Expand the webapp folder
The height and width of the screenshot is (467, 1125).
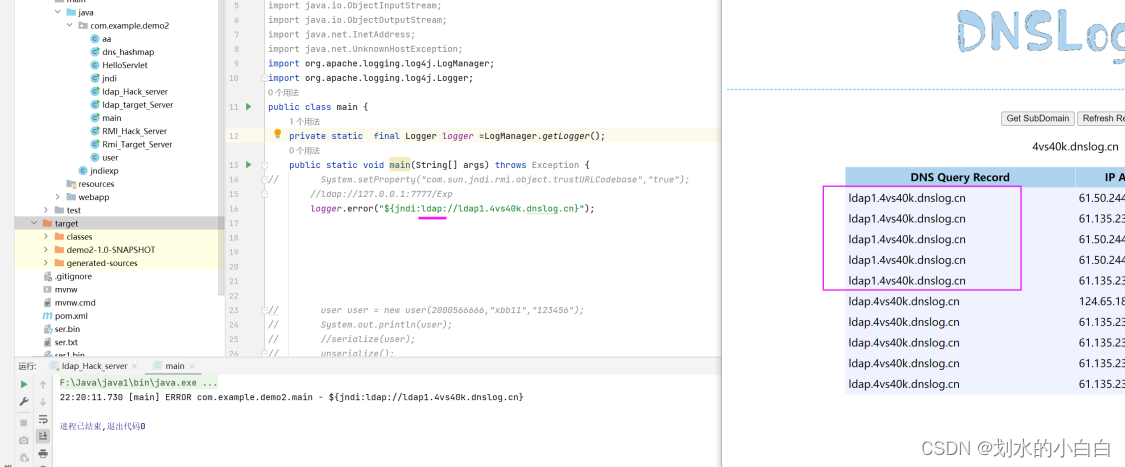(57, 197)
